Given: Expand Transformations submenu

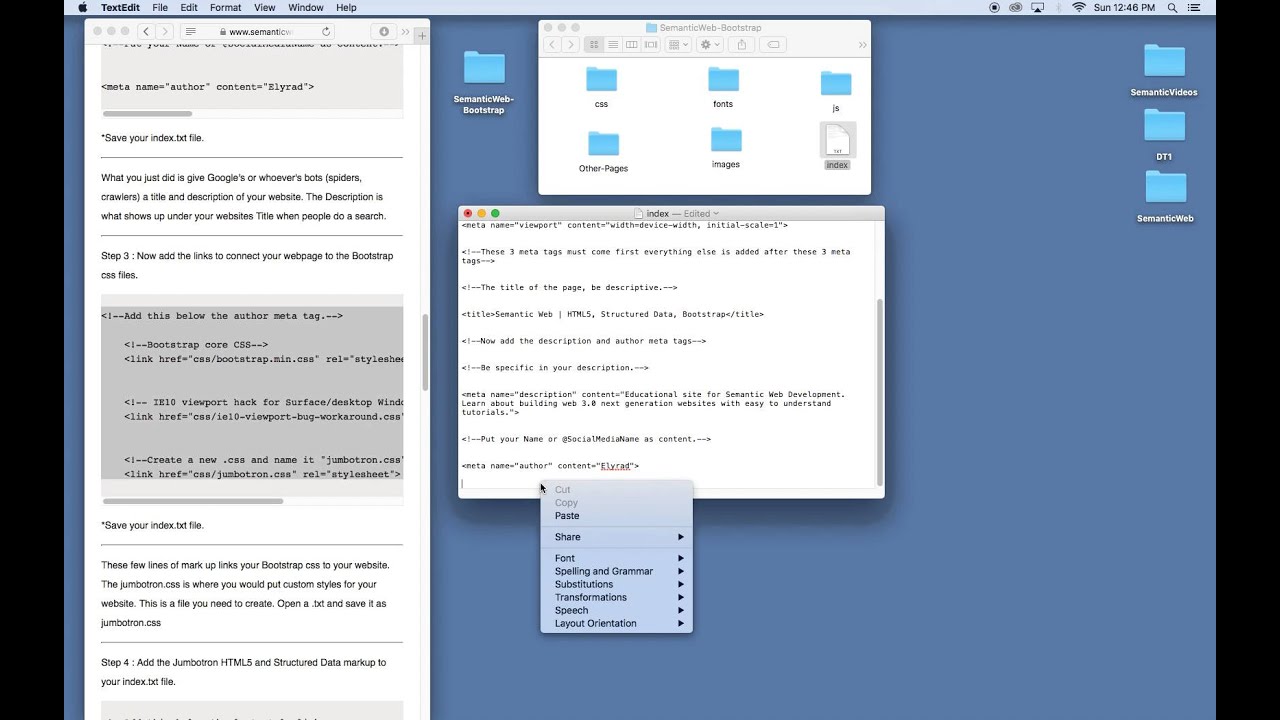Looking at the screenshot, I should coord(616,597).
